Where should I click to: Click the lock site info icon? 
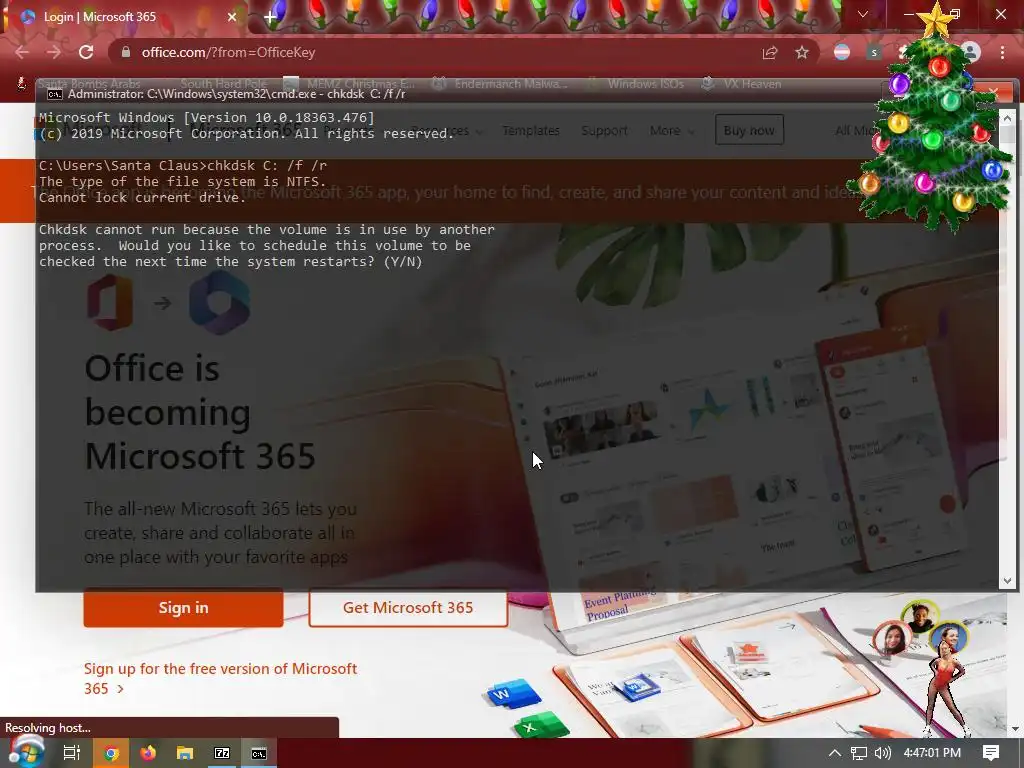tap(126, 52)
